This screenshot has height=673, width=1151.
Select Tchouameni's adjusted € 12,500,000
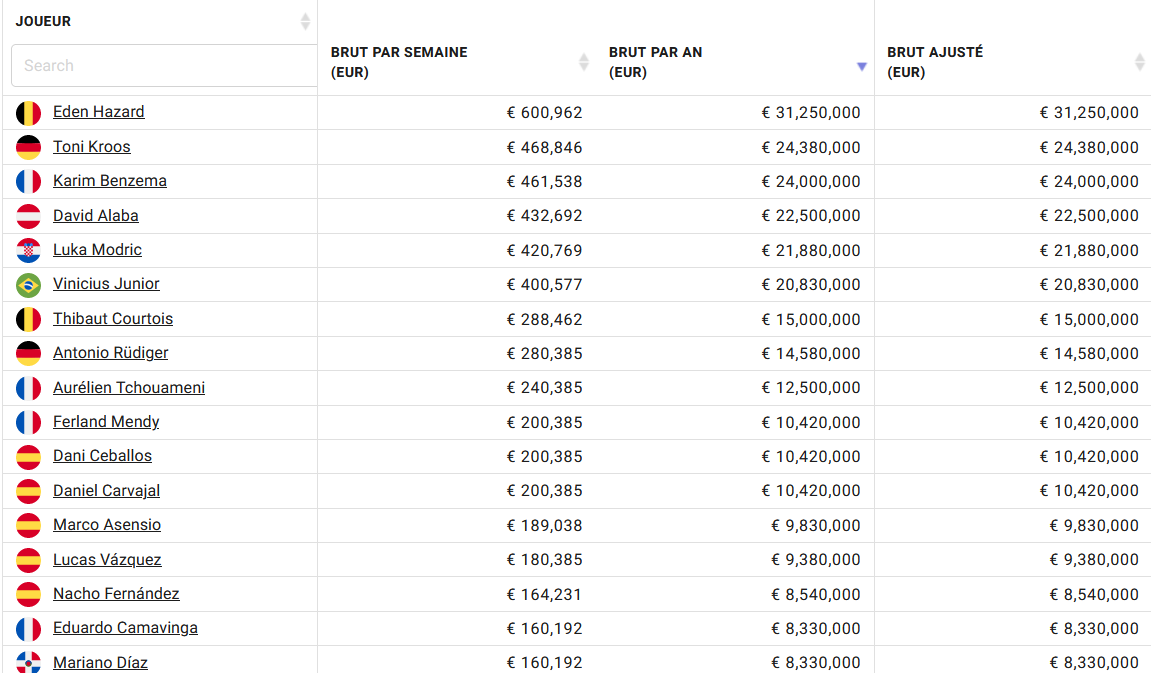click(1089, 388)
